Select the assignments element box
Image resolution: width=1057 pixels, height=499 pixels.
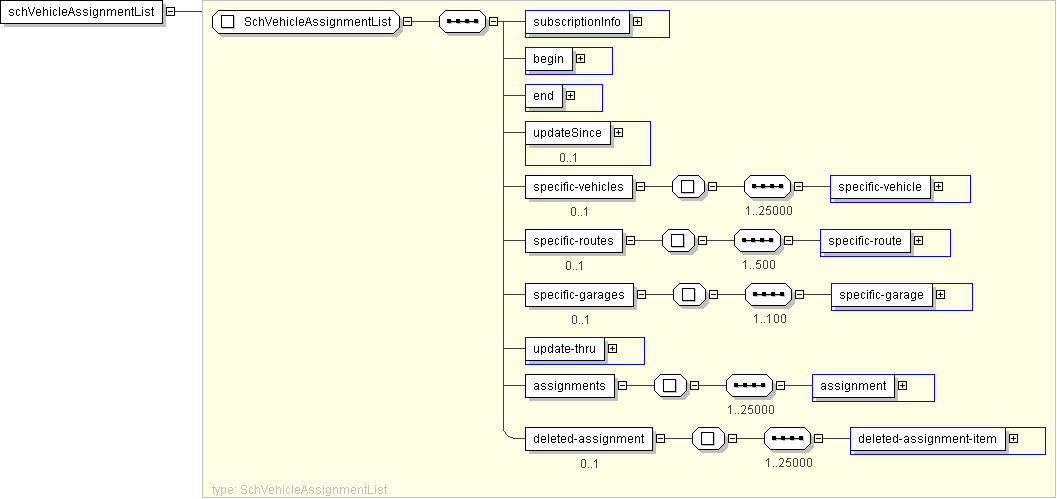click(569, 386)
